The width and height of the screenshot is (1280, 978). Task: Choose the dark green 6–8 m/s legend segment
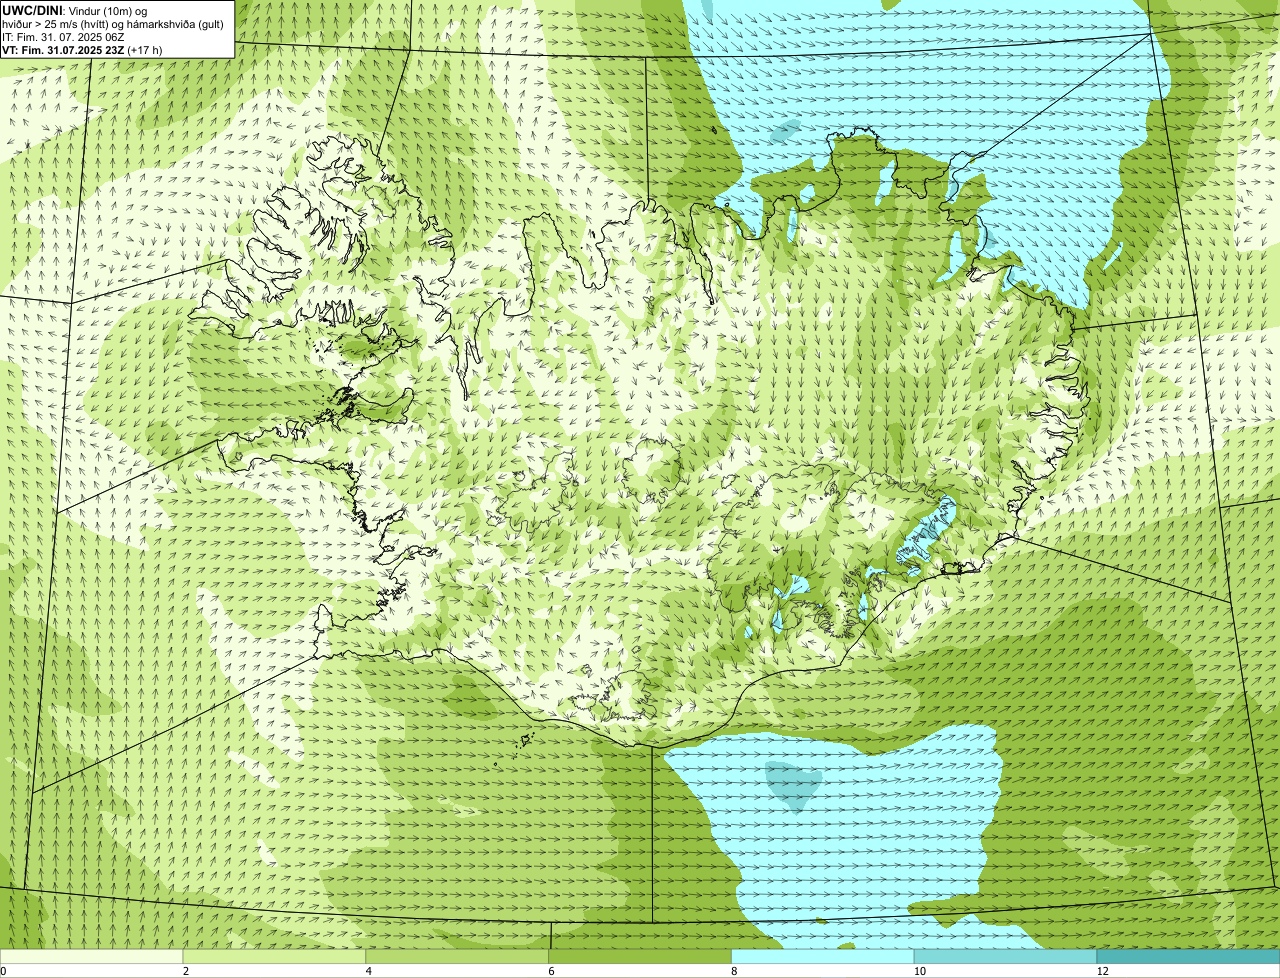[x=641, y=956]
